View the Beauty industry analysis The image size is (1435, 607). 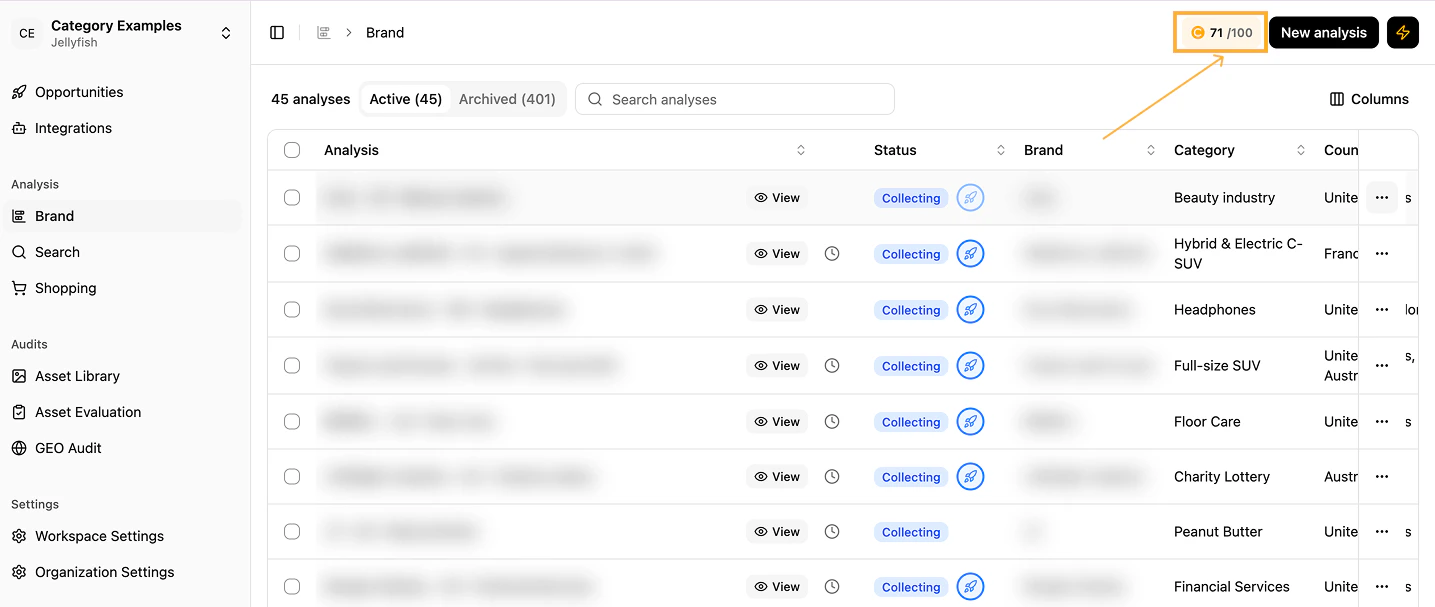coord(777,198)
